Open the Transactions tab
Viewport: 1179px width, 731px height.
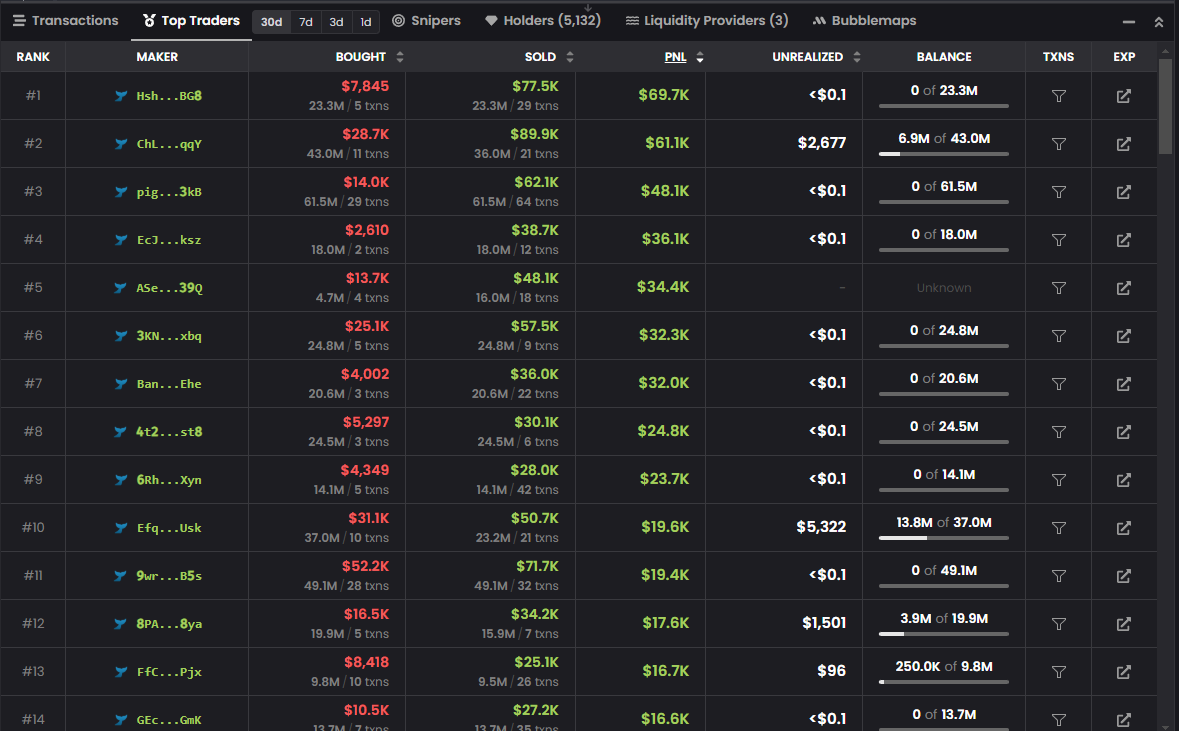66,21
